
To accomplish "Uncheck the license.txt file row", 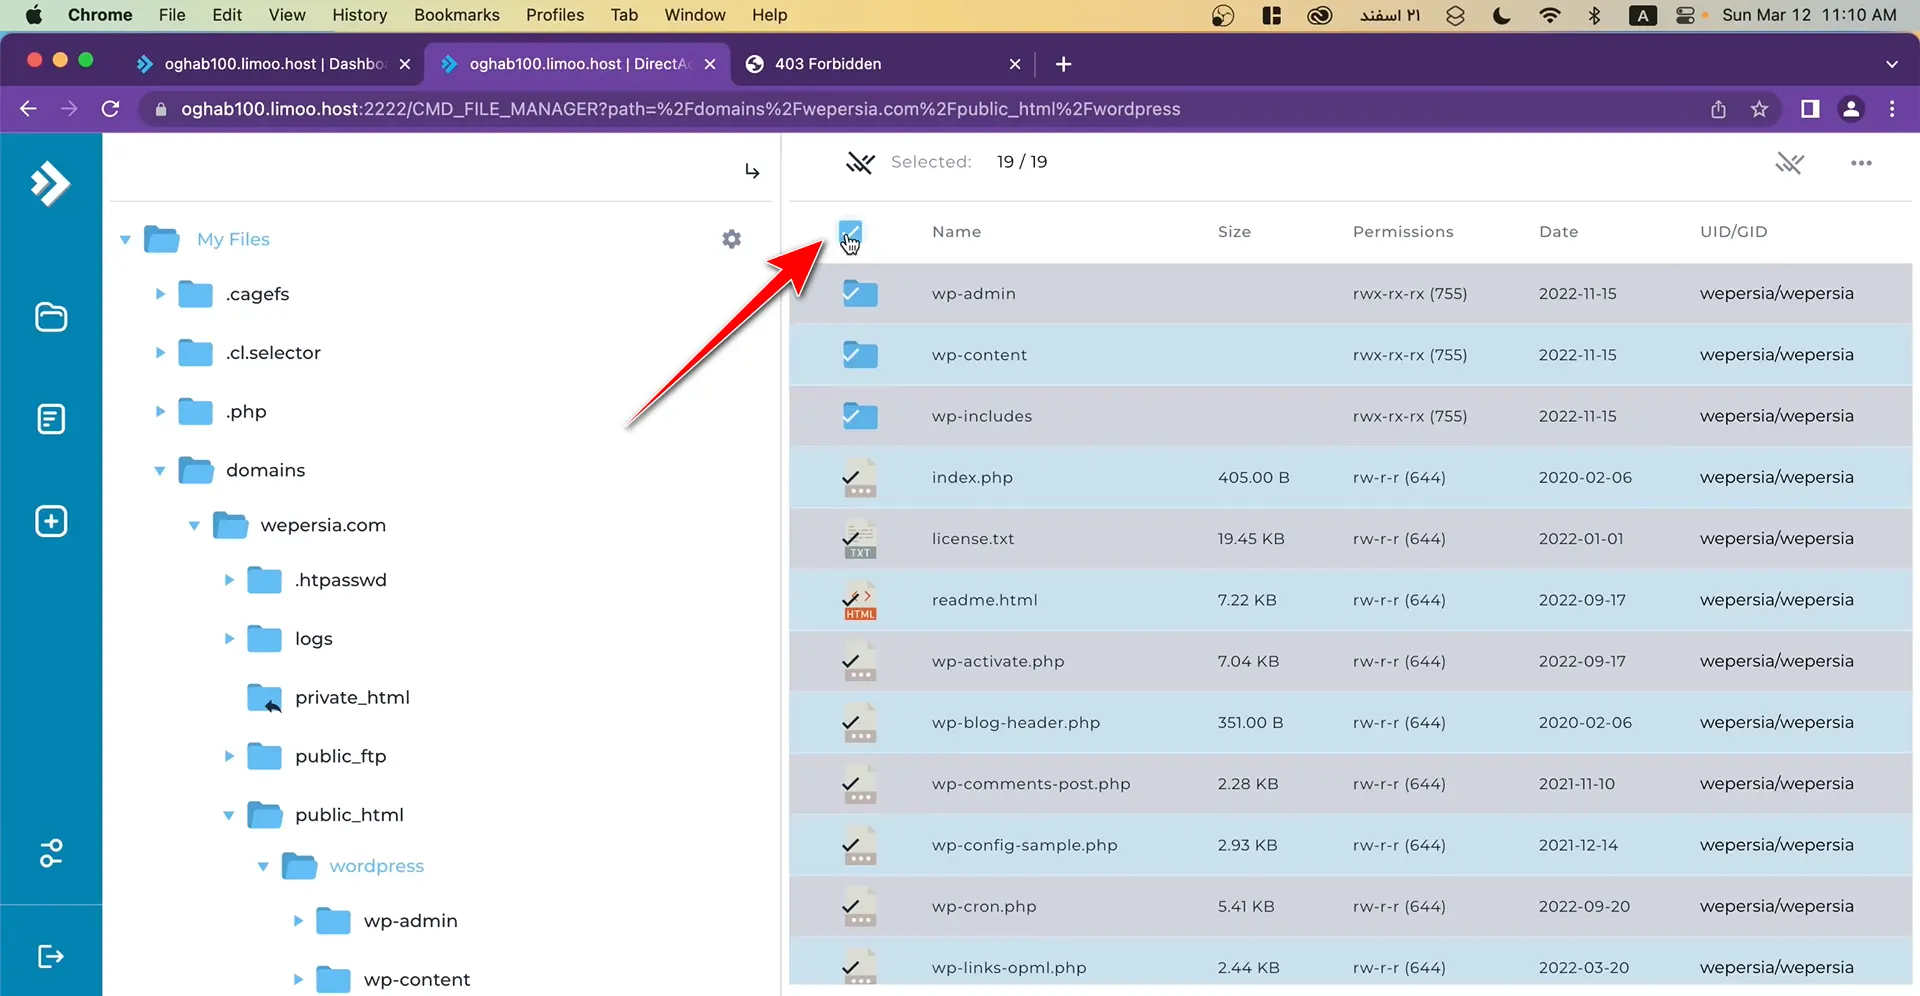I will tap(859, 539).
